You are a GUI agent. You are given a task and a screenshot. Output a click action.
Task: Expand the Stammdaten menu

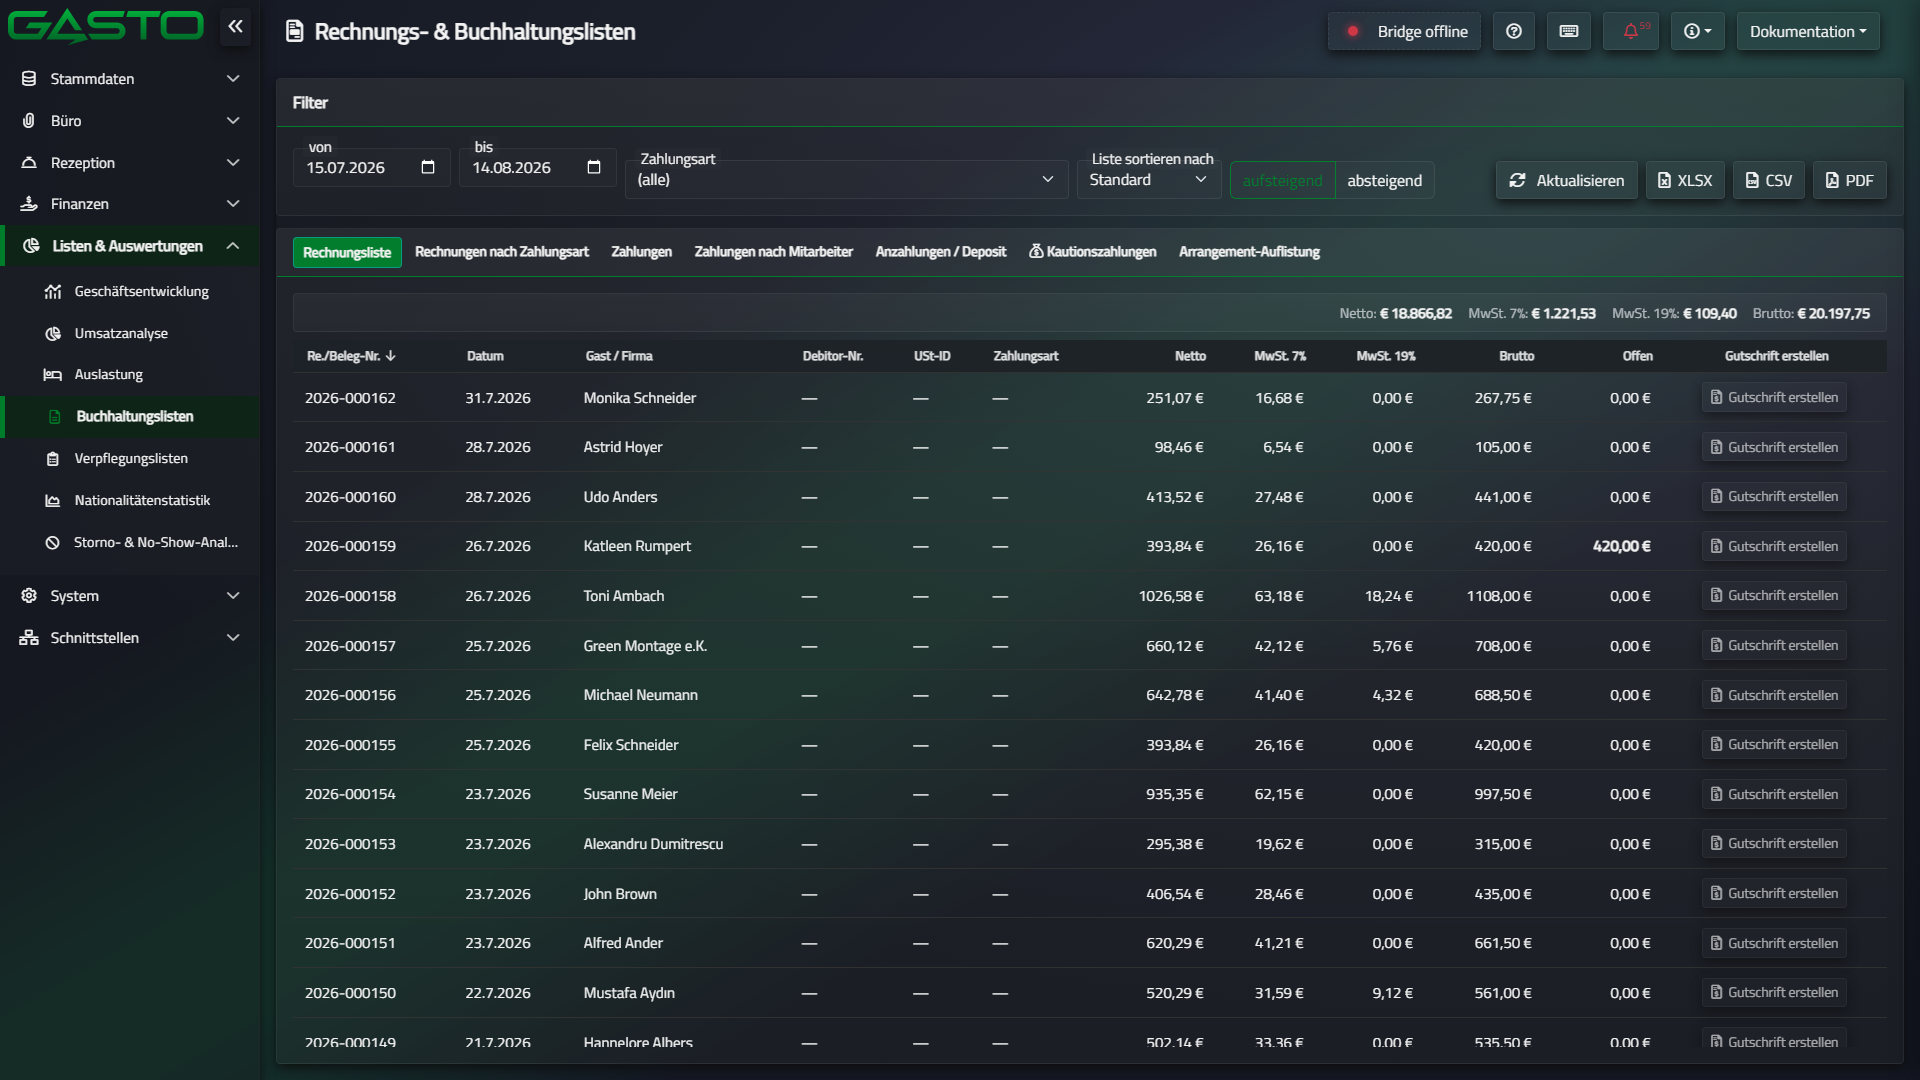pyautogui.click(x=130, y=79)
